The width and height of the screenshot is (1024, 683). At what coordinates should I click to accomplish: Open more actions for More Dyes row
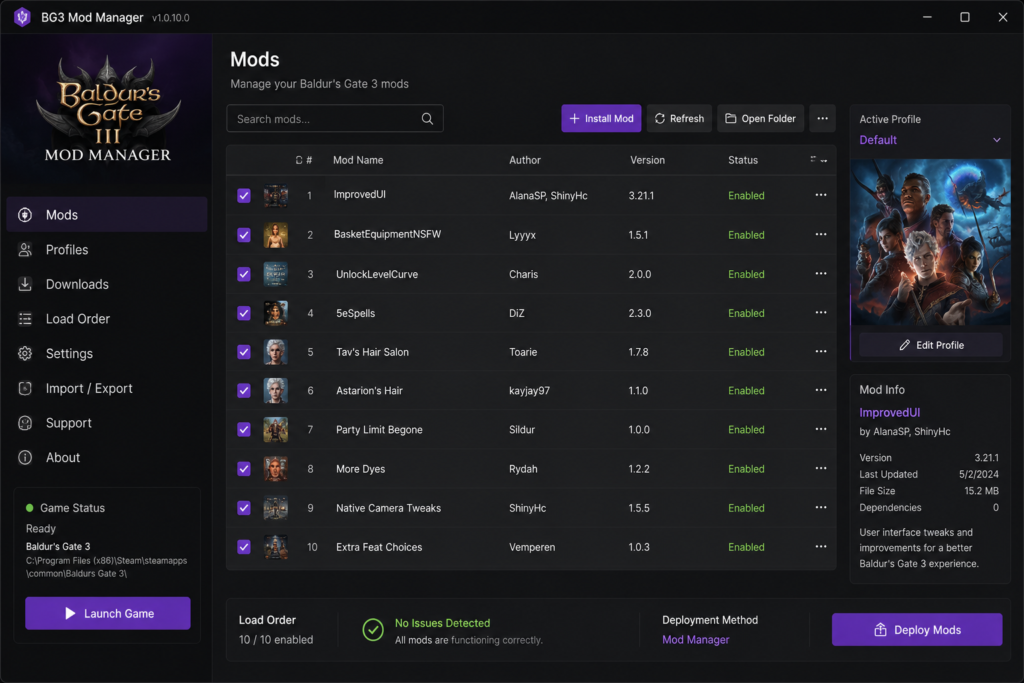821,468
